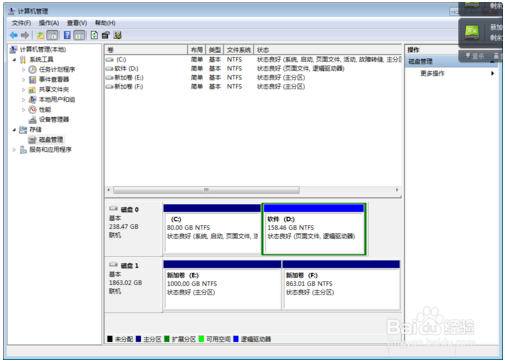The height and width of the screenshot is (361, 505).
Task: Select the 计算机管理(本地) root node
Action: [x=38, y=49]
